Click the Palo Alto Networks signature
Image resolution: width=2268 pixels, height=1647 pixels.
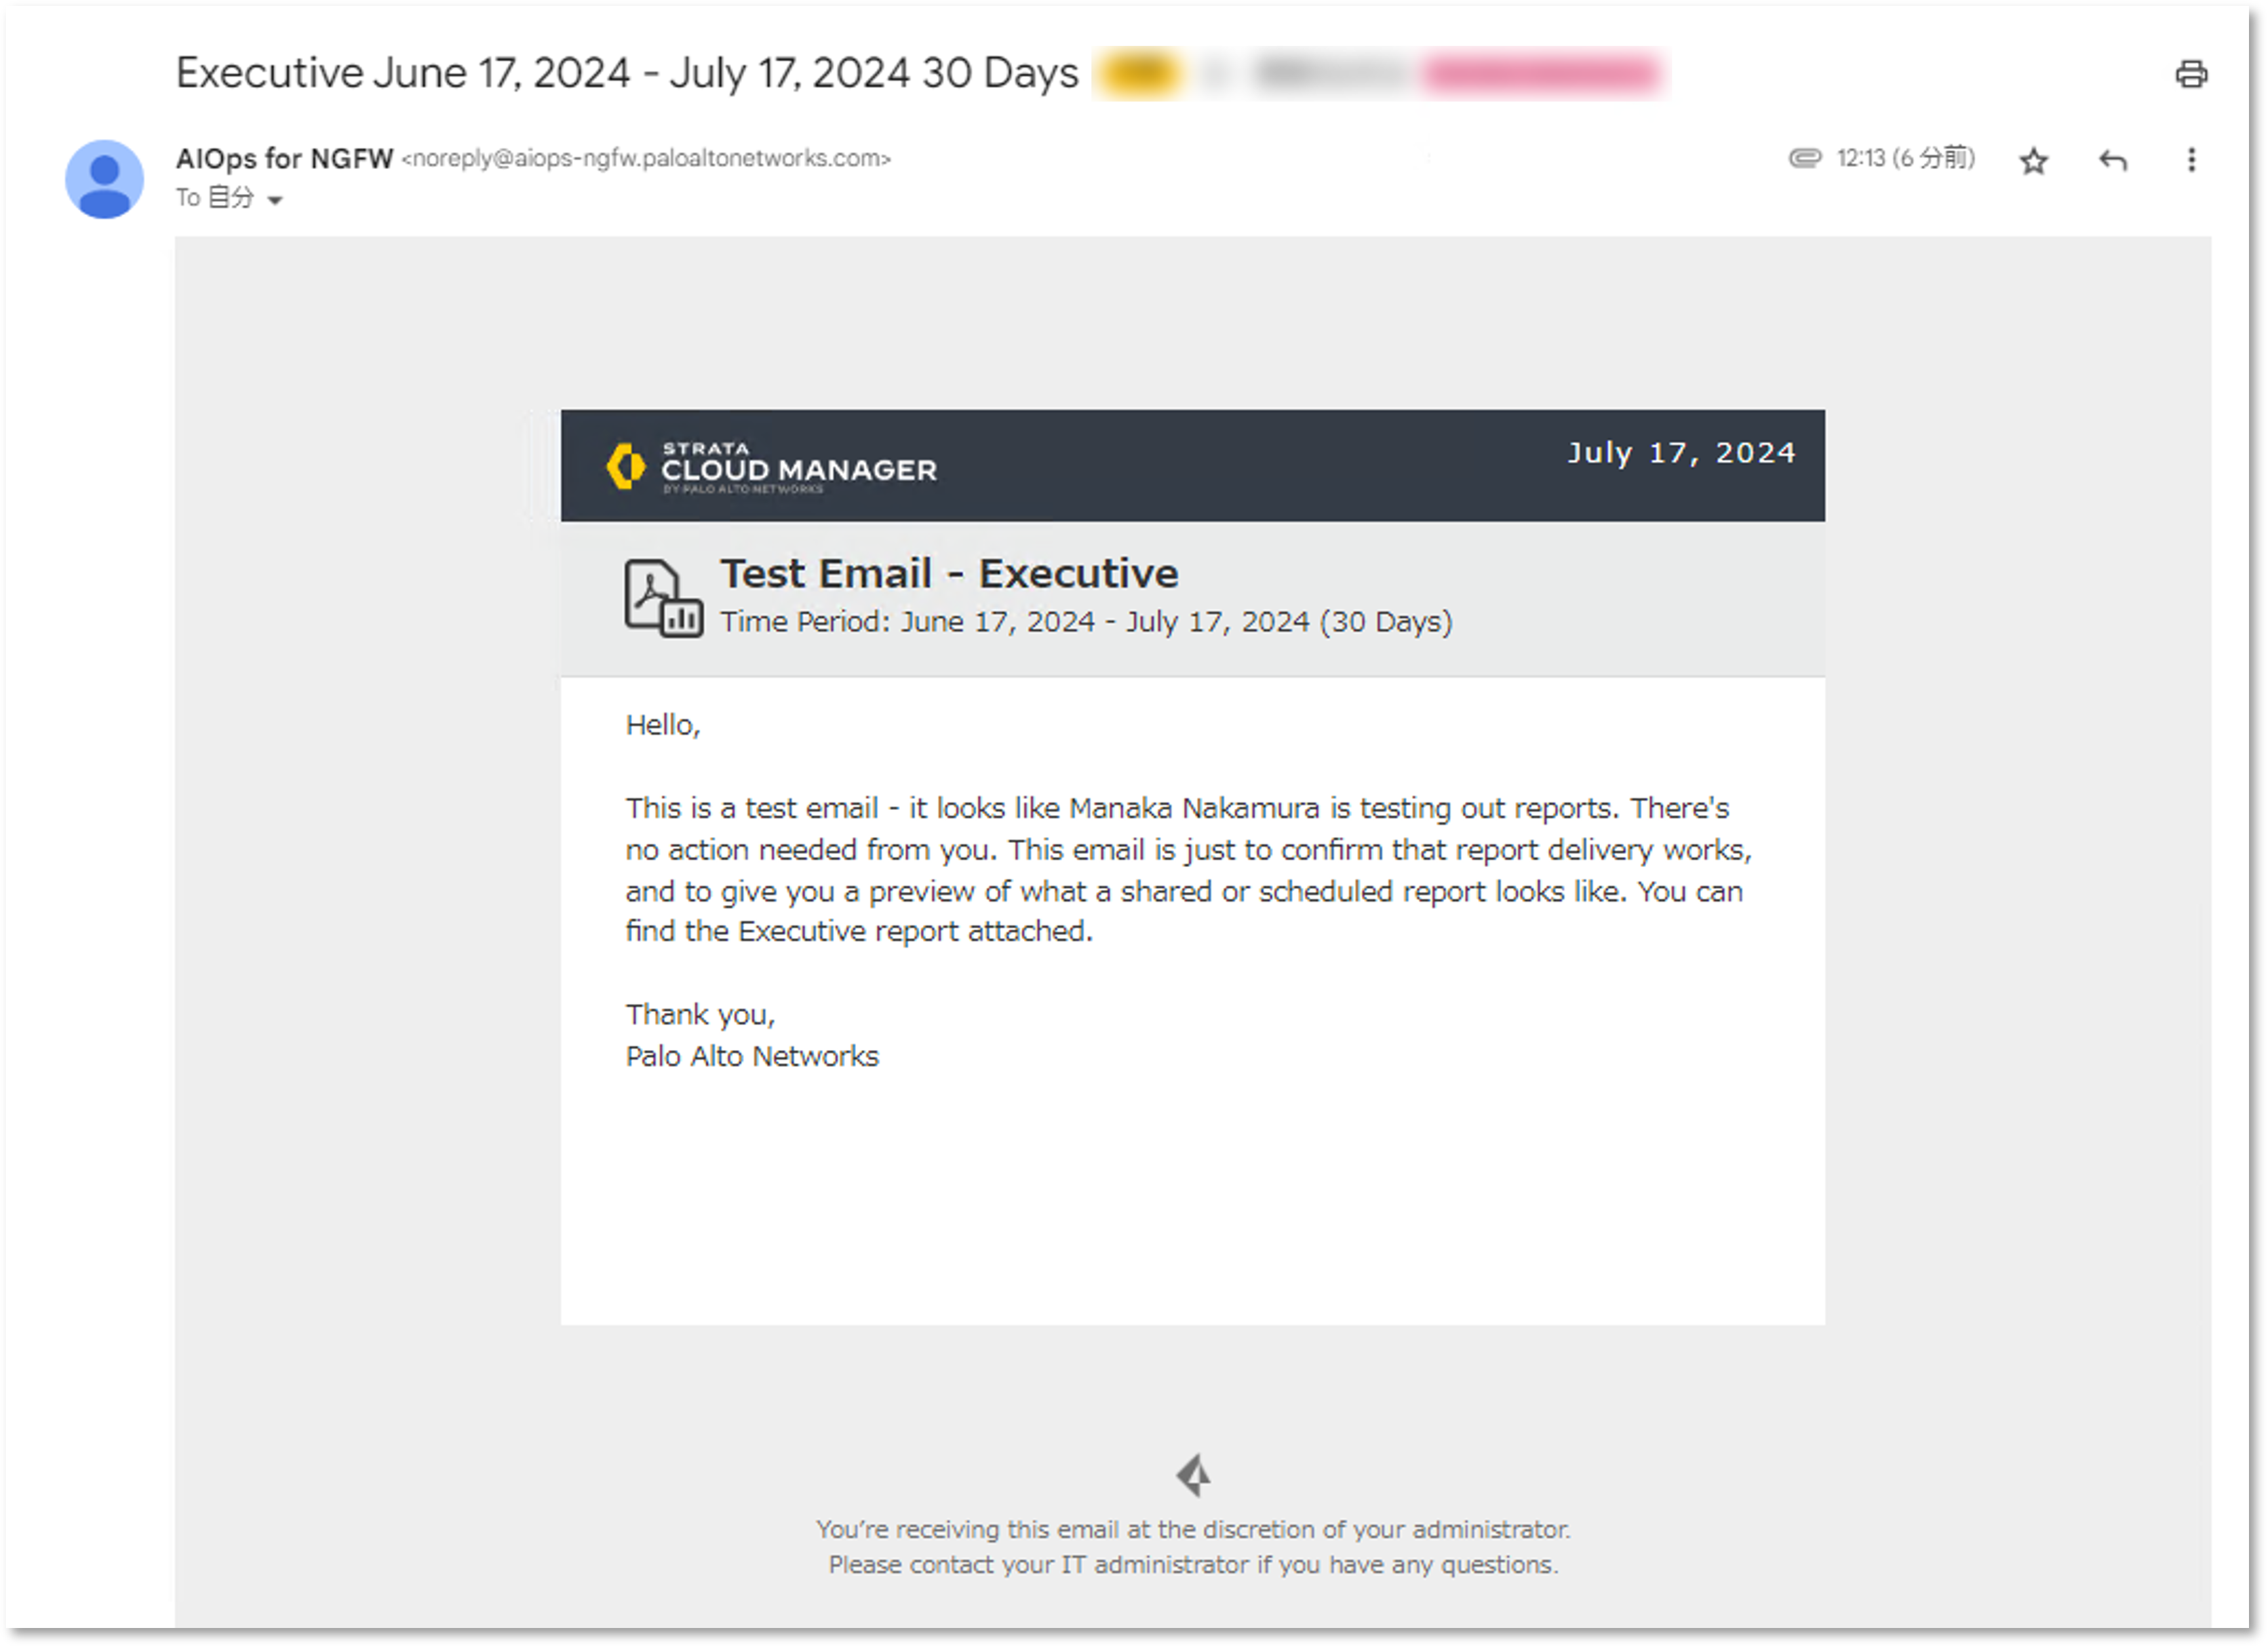(x=752, y=1057)
